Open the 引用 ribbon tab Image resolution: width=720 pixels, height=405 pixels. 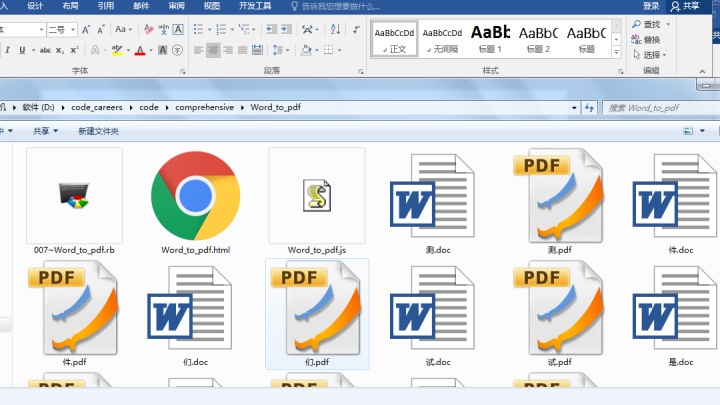(106, 6)
